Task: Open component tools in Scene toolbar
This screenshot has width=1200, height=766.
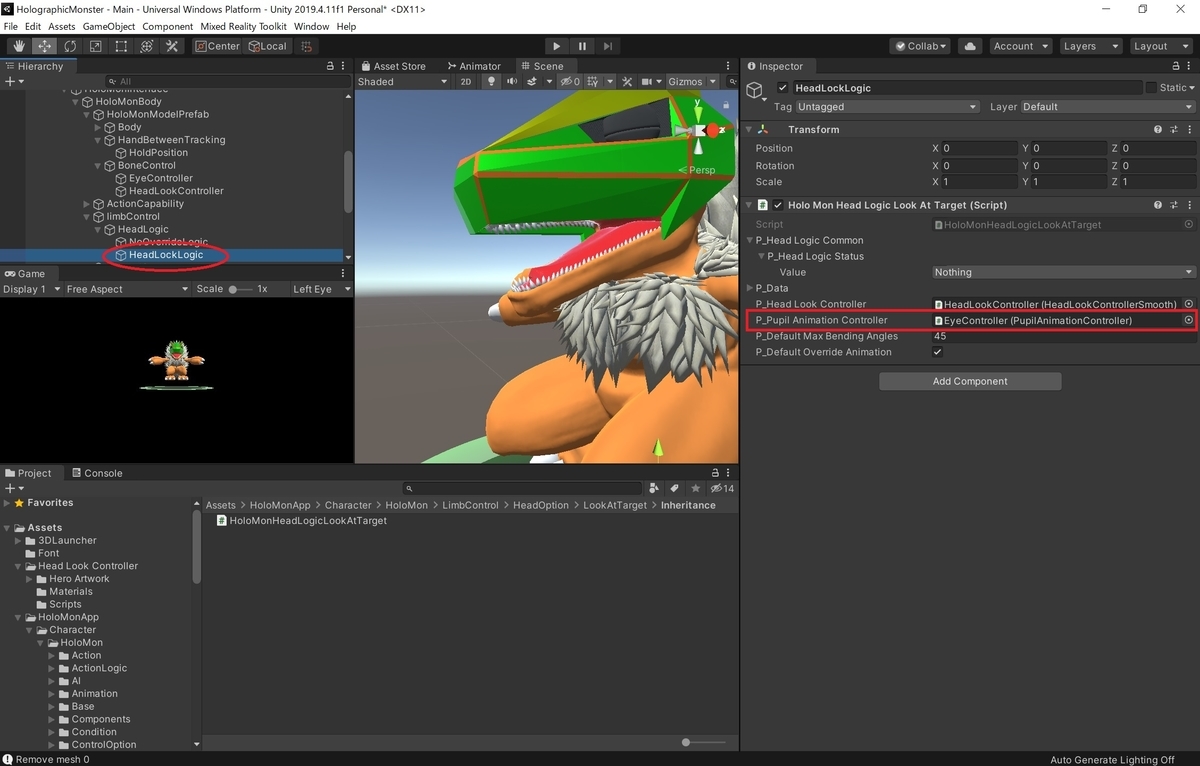Action: click(627, 82)
